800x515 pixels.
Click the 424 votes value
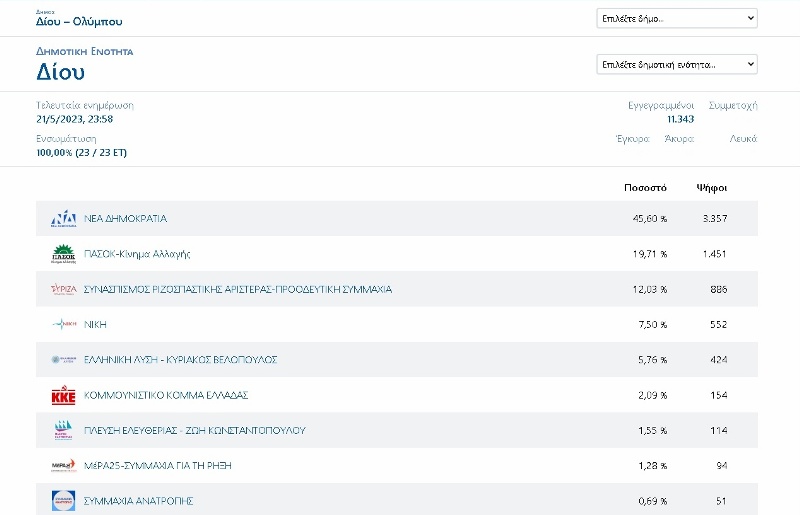click(x=719, y=360)
